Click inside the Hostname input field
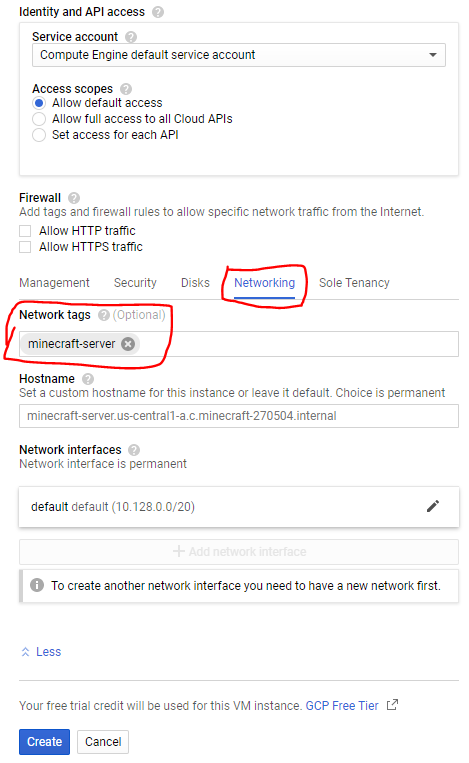Screen dimensions: 469x763 point(239,416)
